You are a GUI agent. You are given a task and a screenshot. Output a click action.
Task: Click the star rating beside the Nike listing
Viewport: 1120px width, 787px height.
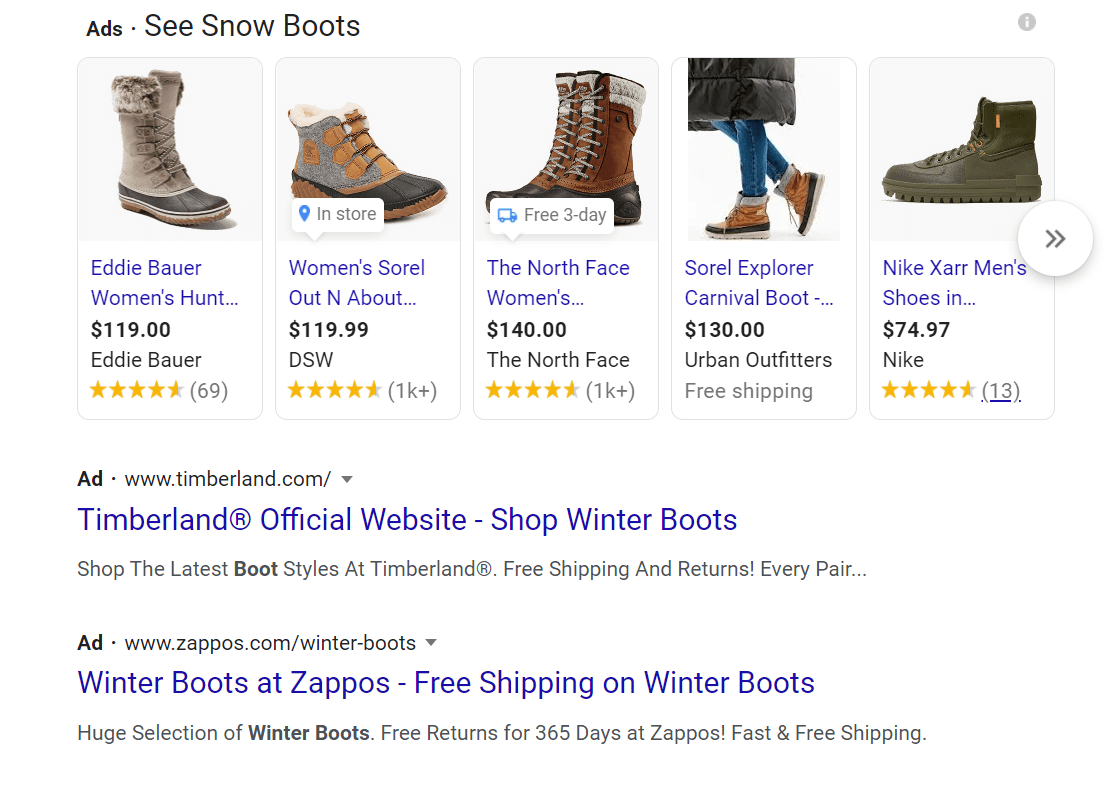[928, 390]
